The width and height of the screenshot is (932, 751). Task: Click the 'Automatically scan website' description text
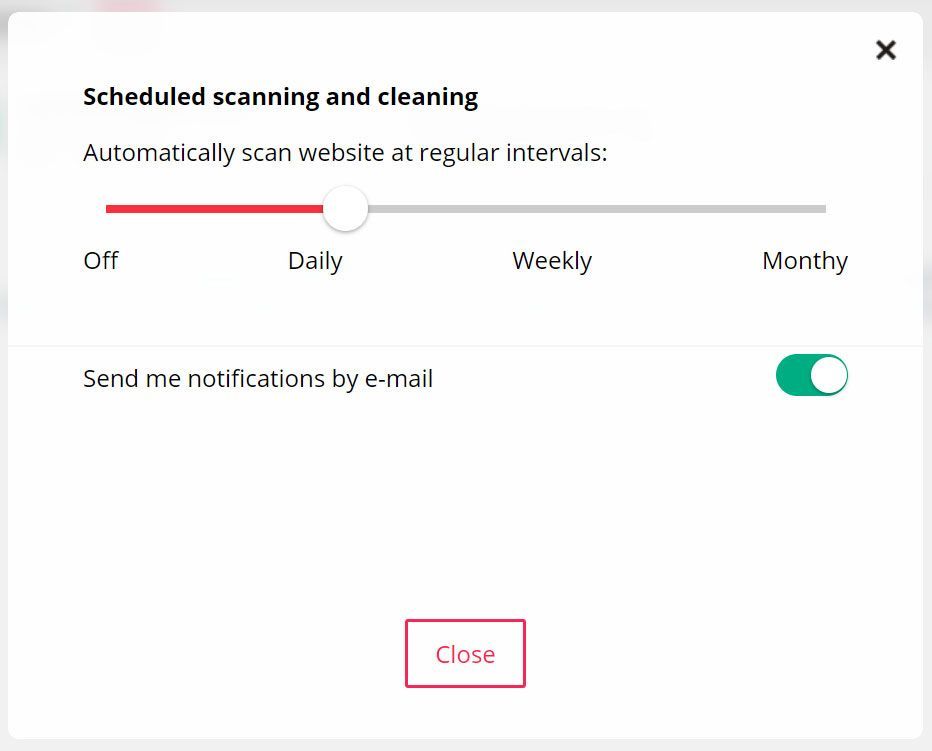(345, 153)
